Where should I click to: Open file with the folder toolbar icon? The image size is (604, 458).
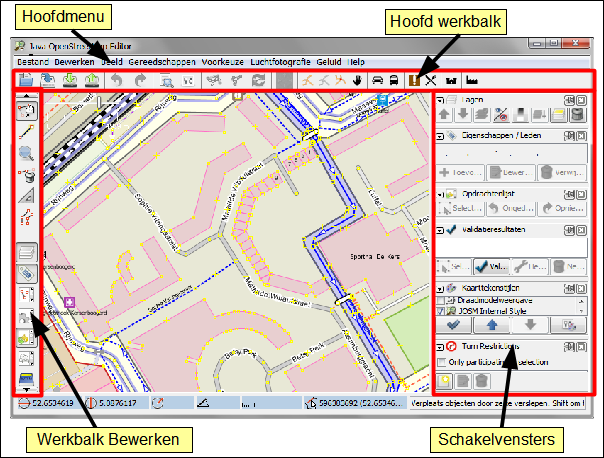click(25, 80)
